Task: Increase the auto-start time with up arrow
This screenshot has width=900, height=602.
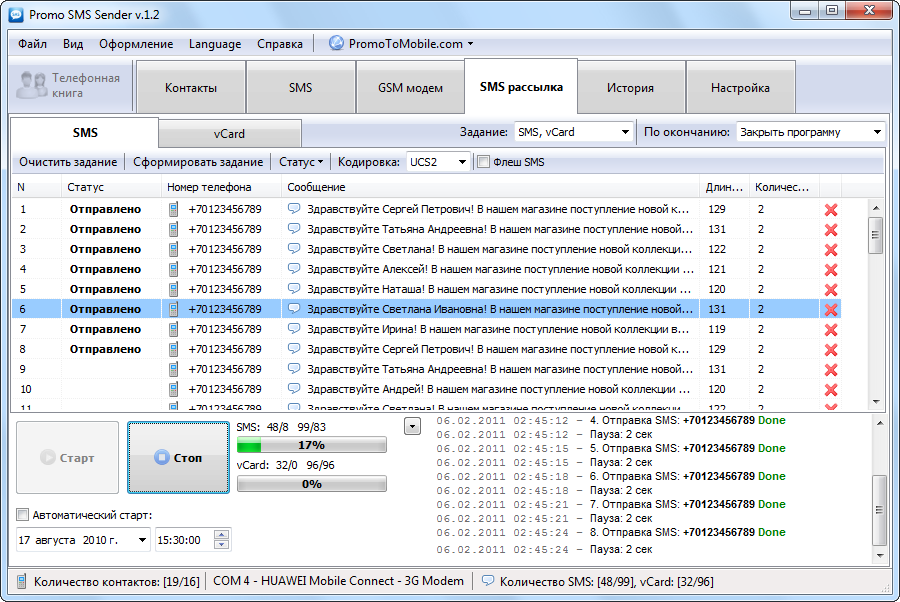Action: point(222,535)
